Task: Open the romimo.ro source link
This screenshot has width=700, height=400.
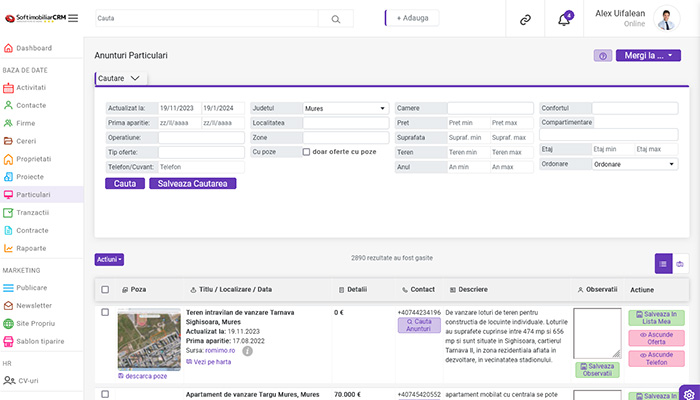Action: [x=220, y=351]
